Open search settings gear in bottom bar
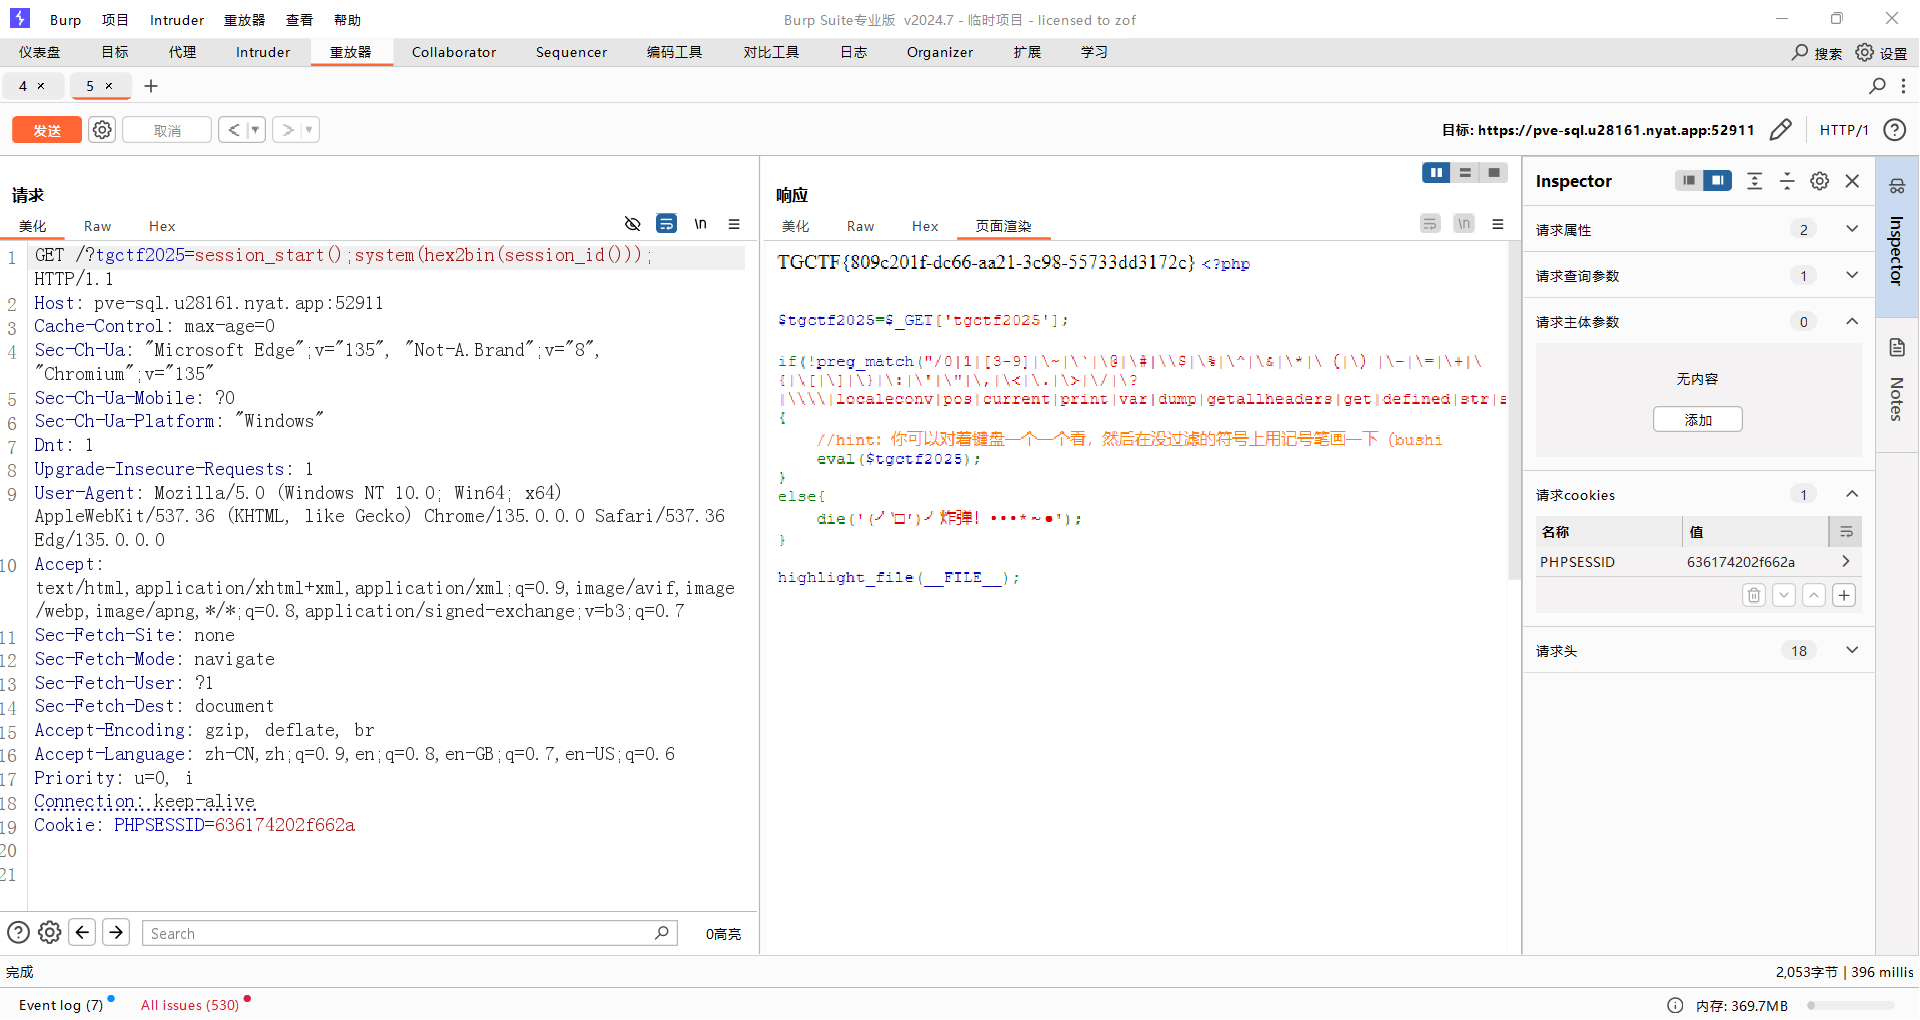This screenshot has width=1920, height=1020. click(x=50, y=933)
